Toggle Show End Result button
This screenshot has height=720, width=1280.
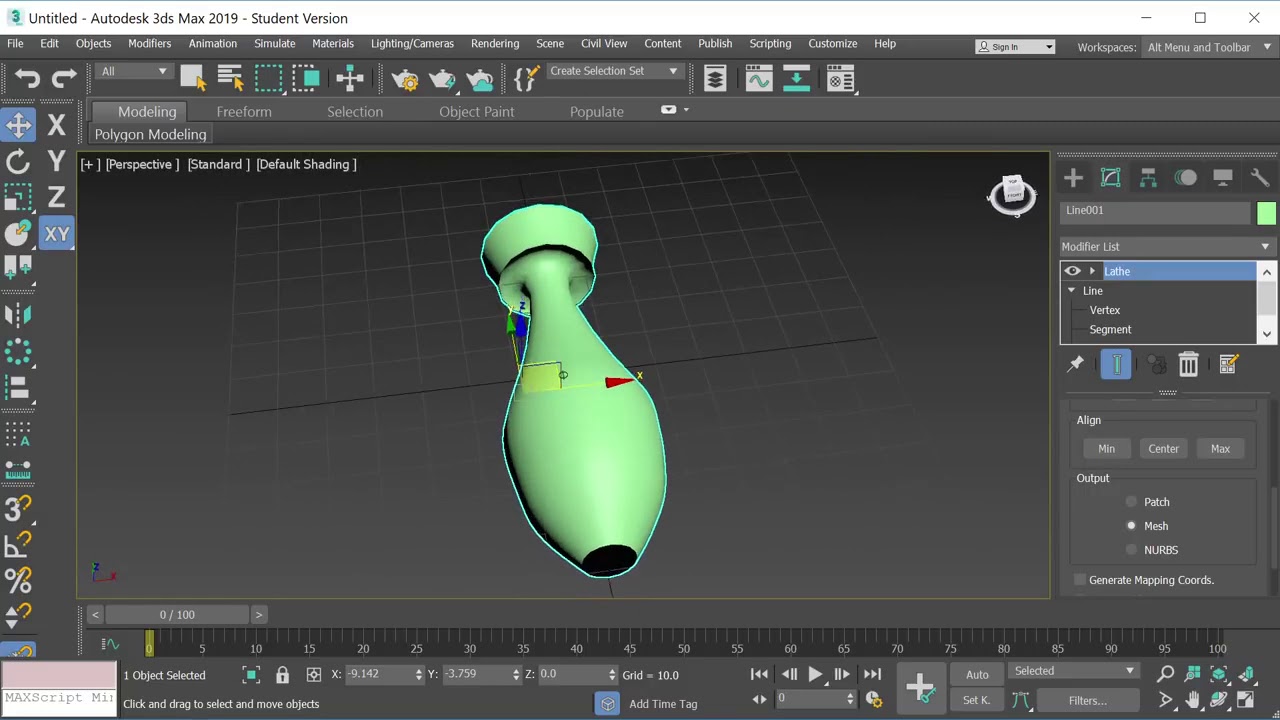pyautogui.click(x=1116, y=364)
